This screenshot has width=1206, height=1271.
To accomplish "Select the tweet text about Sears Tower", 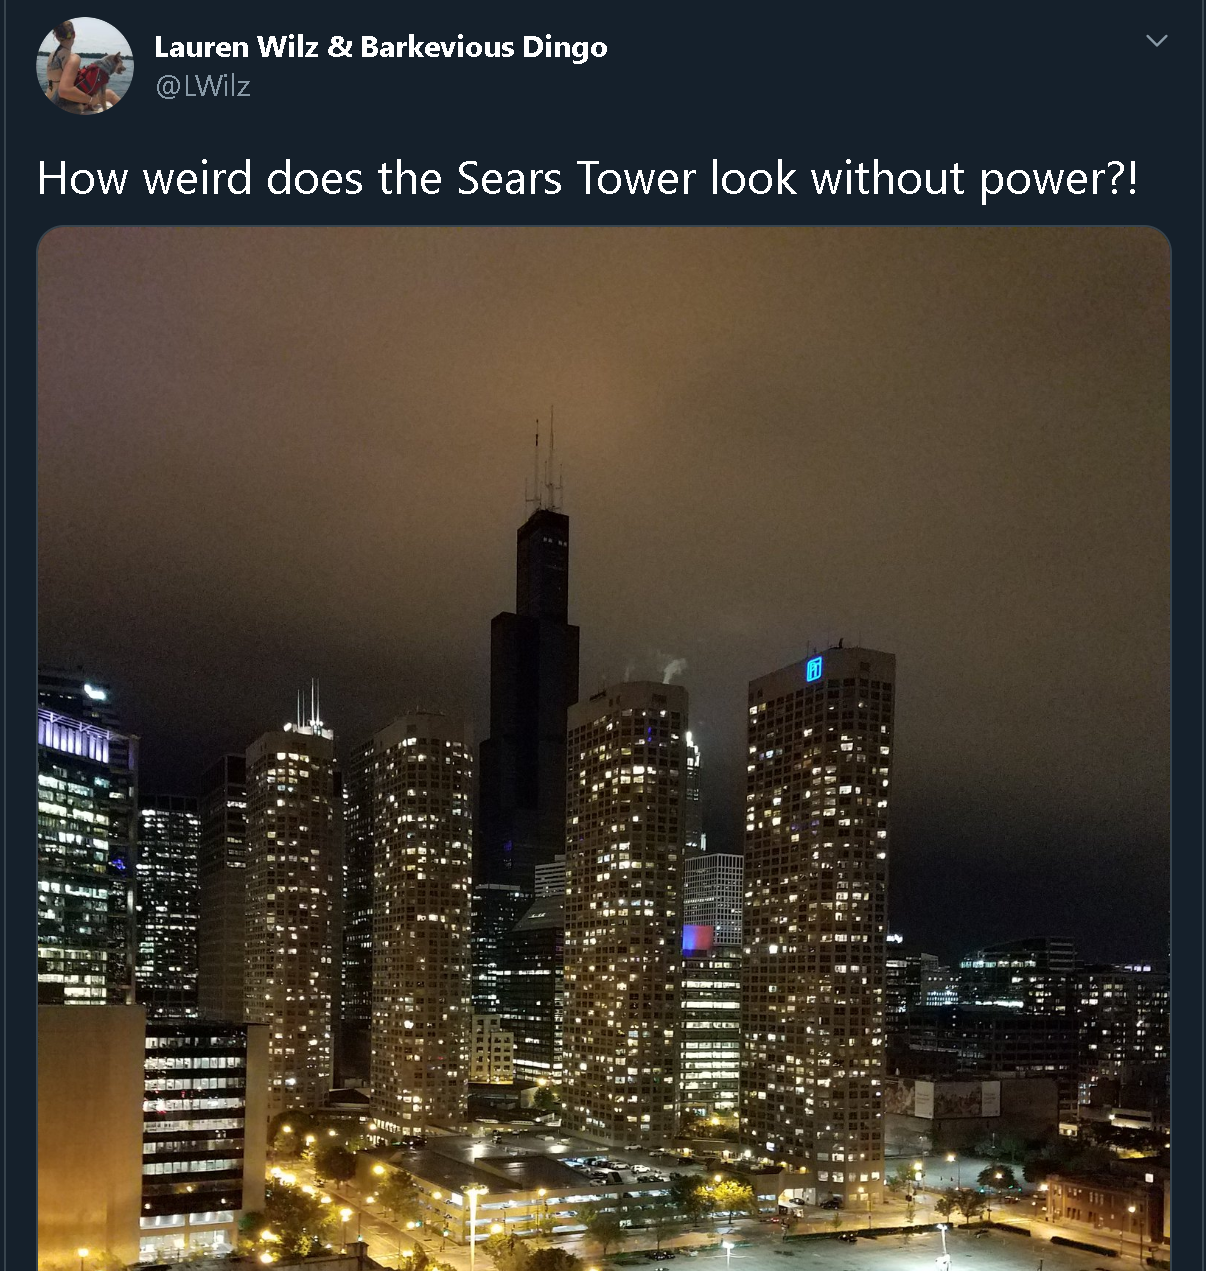I will [587, 179].
